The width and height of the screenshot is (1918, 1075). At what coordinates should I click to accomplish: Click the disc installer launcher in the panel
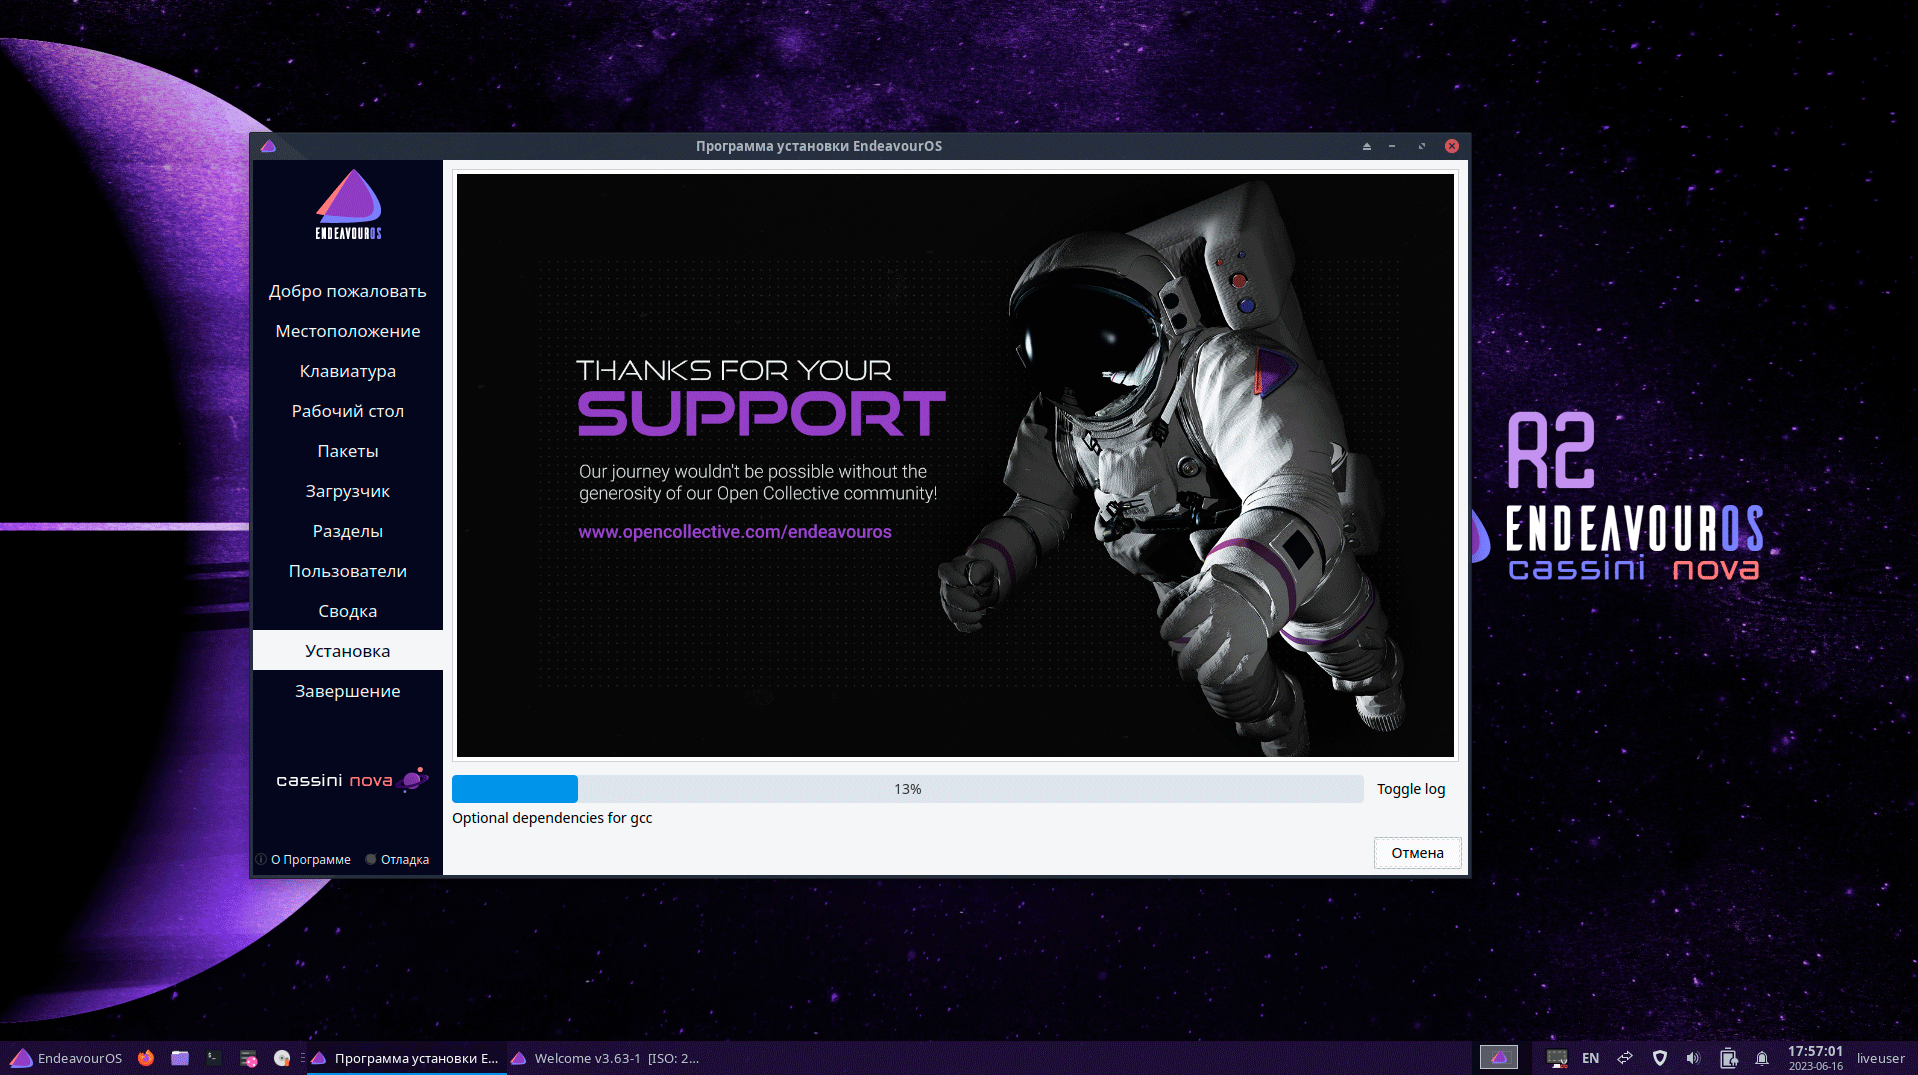coord(282,1058)
